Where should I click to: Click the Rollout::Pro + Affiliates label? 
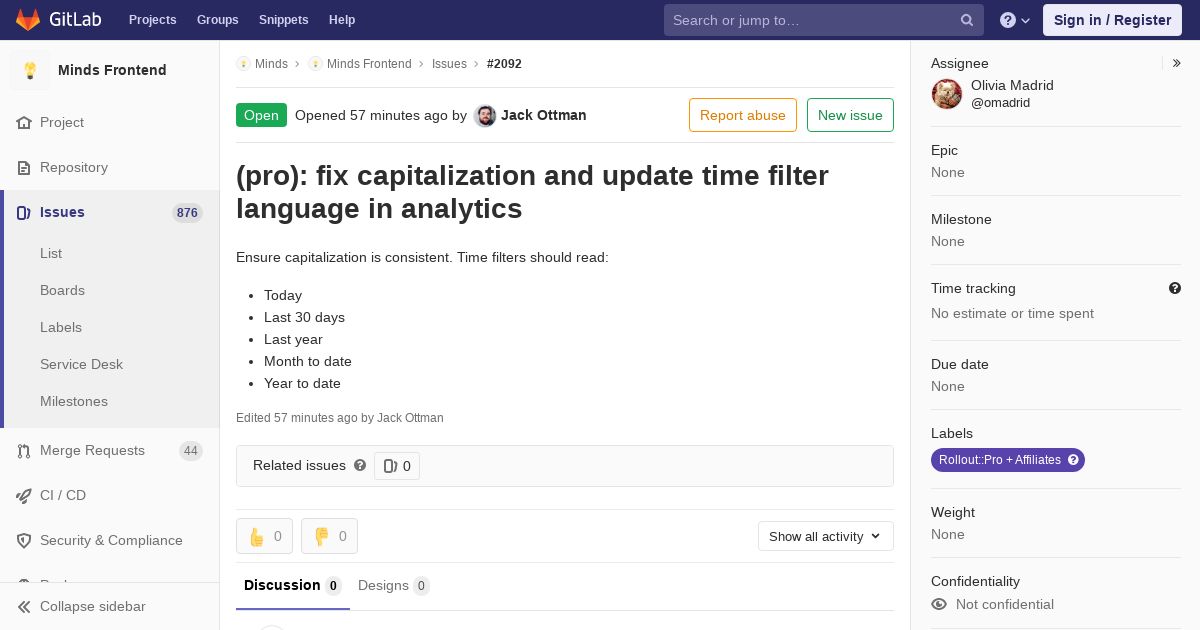coord(999,460)
